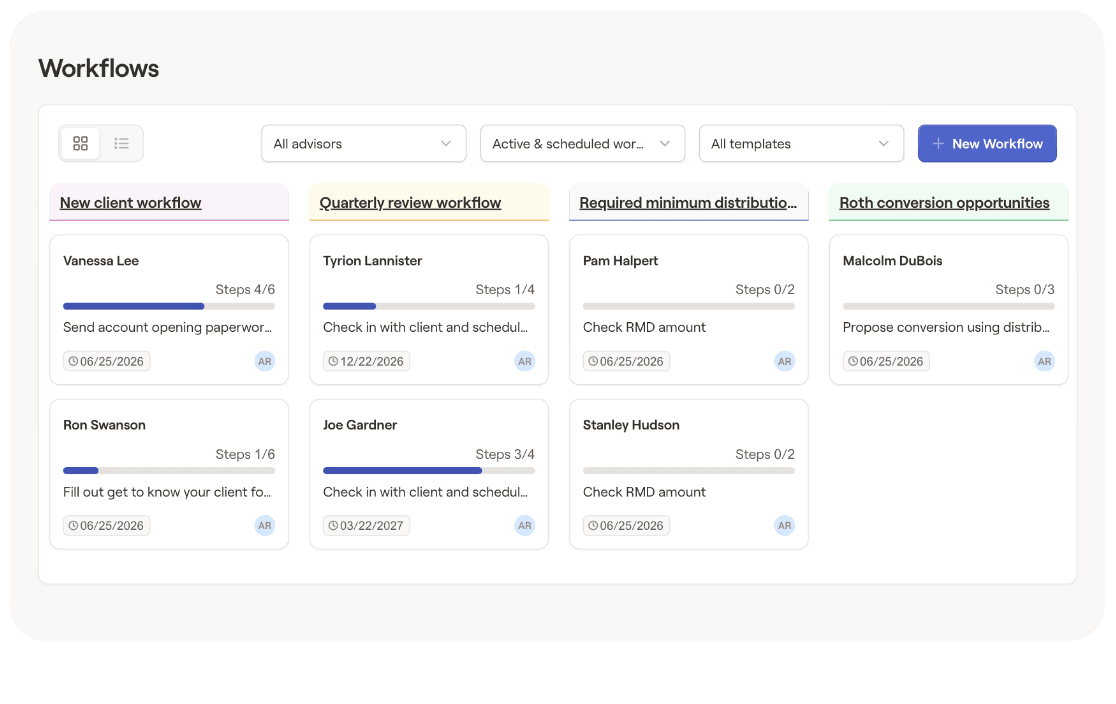Click 'Check RMD amount' on Pam Halpert card
Screen dimensions: 1116x704
(x=644, y=327)
